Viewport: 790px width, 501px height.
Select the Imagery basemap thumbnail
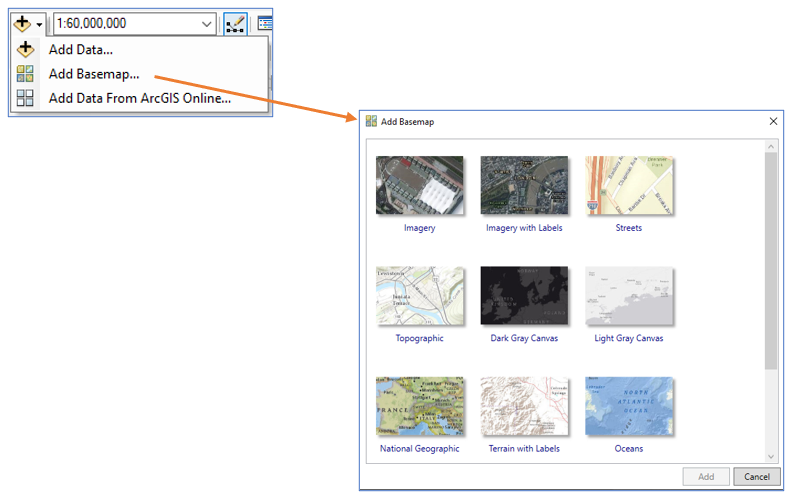(420, 185)
